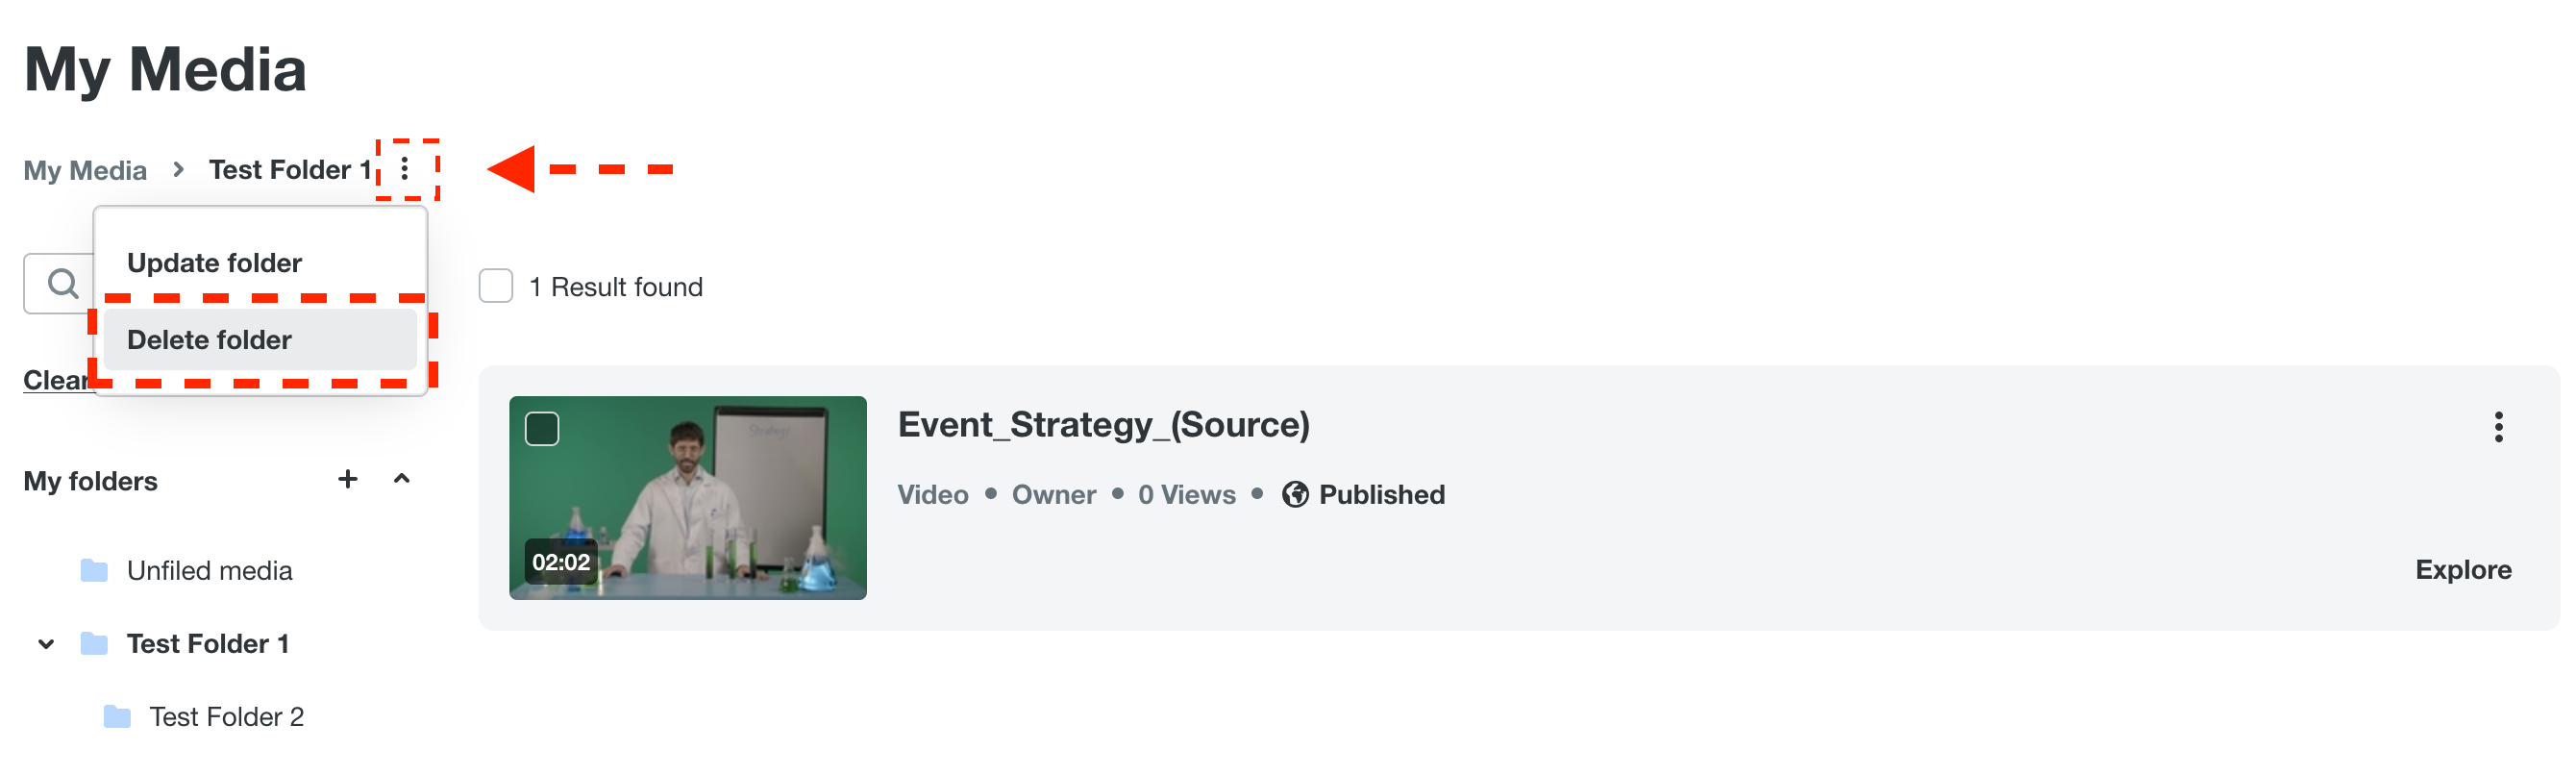Click the Unfiled media folder icon
The image size is (2576, 775).
(x=94, y=571)
